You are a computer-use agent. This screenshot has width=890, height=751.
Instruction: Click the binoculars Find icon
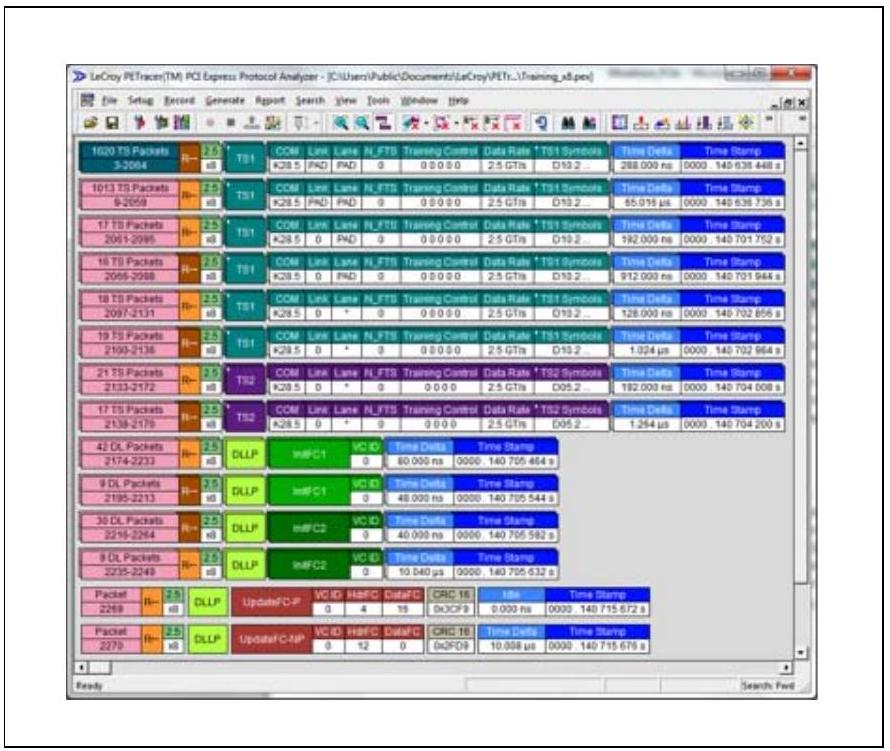coord(568,123)
